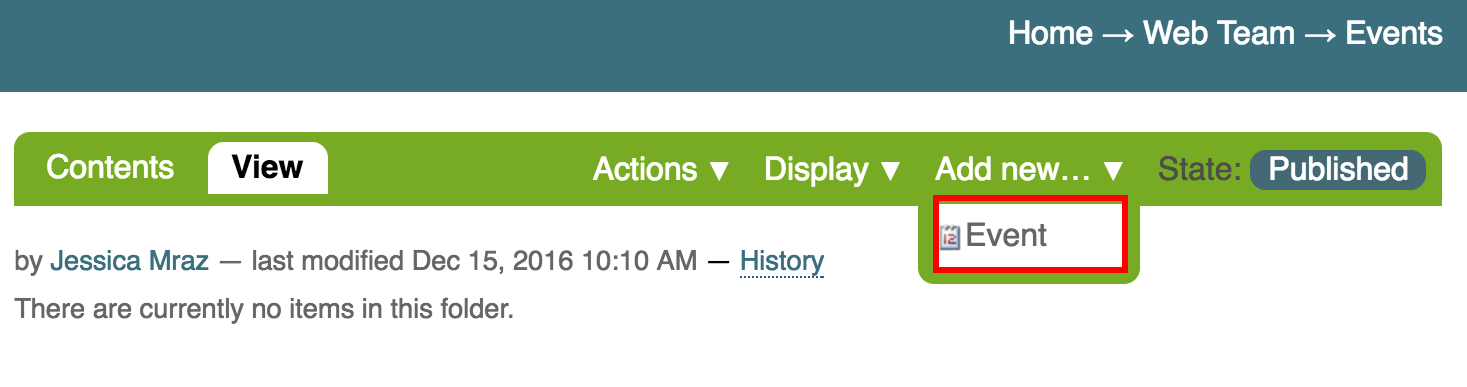The image size is (1467, 387).
Task: Click the State: label
Action: (x=1200, y=169)
